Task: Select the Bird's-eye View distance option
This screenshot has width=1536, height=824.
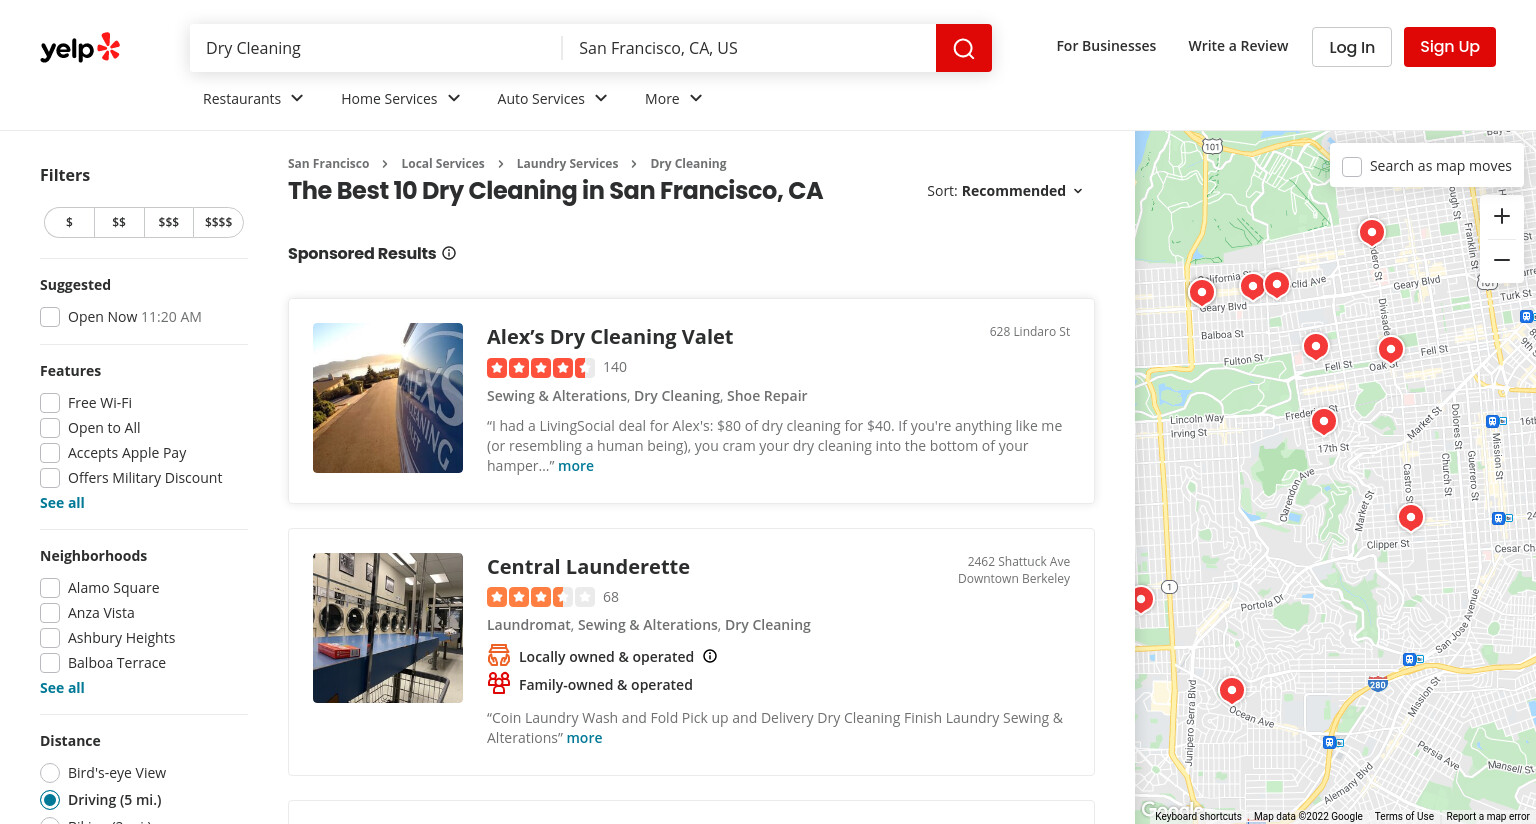Action: coord(50,773)
